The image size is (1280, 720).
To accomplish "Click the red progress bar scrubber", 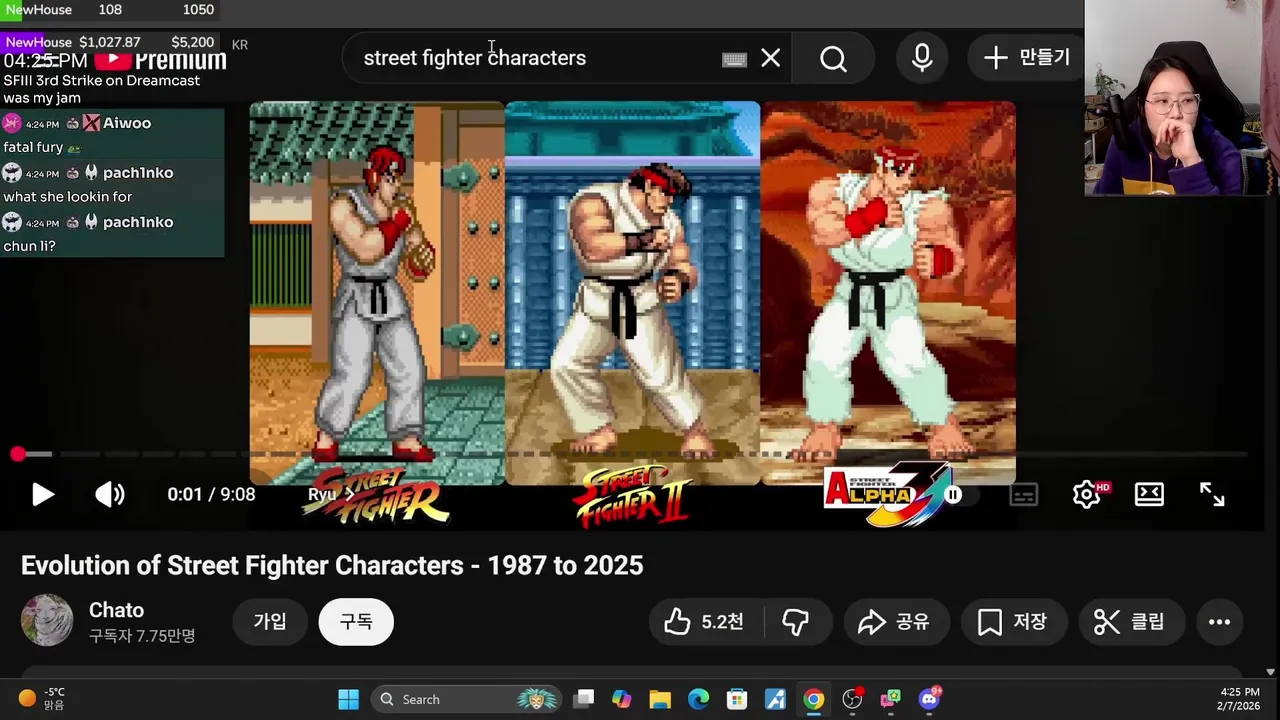I will coord(18,454).
